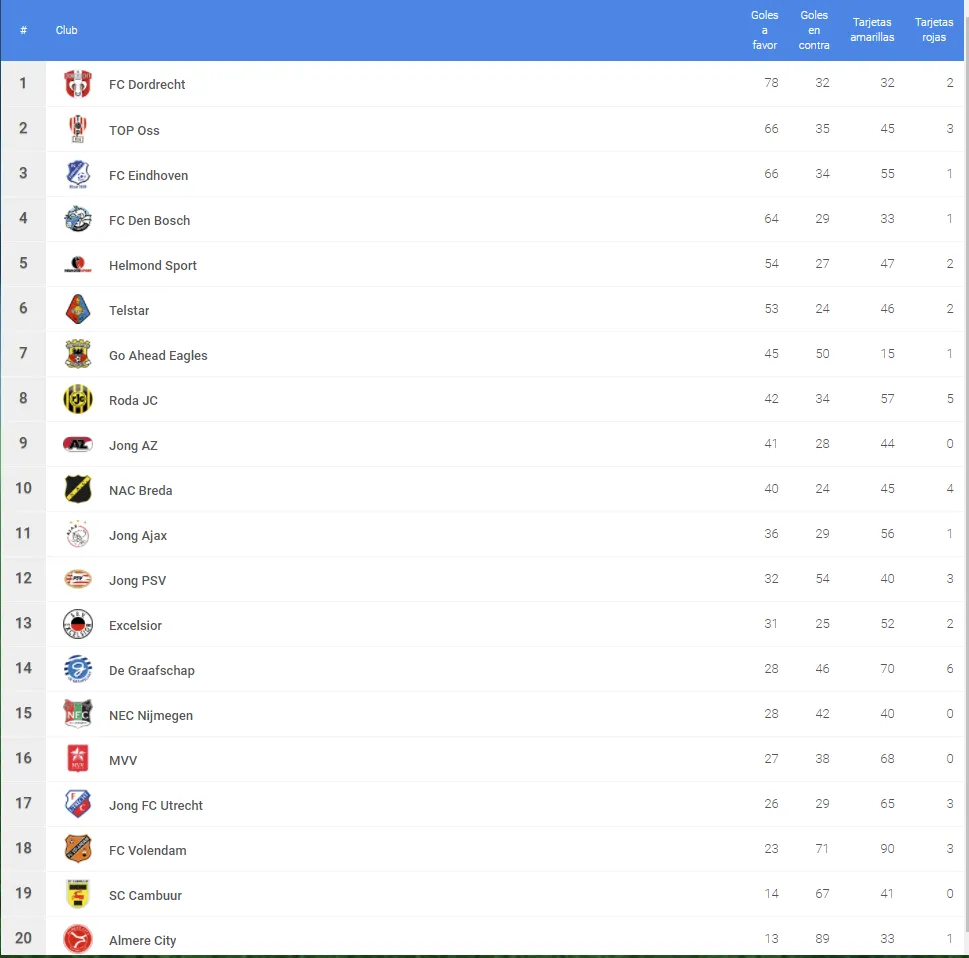
Task: Click the Almere City red crest
Action: pos(78,939)
